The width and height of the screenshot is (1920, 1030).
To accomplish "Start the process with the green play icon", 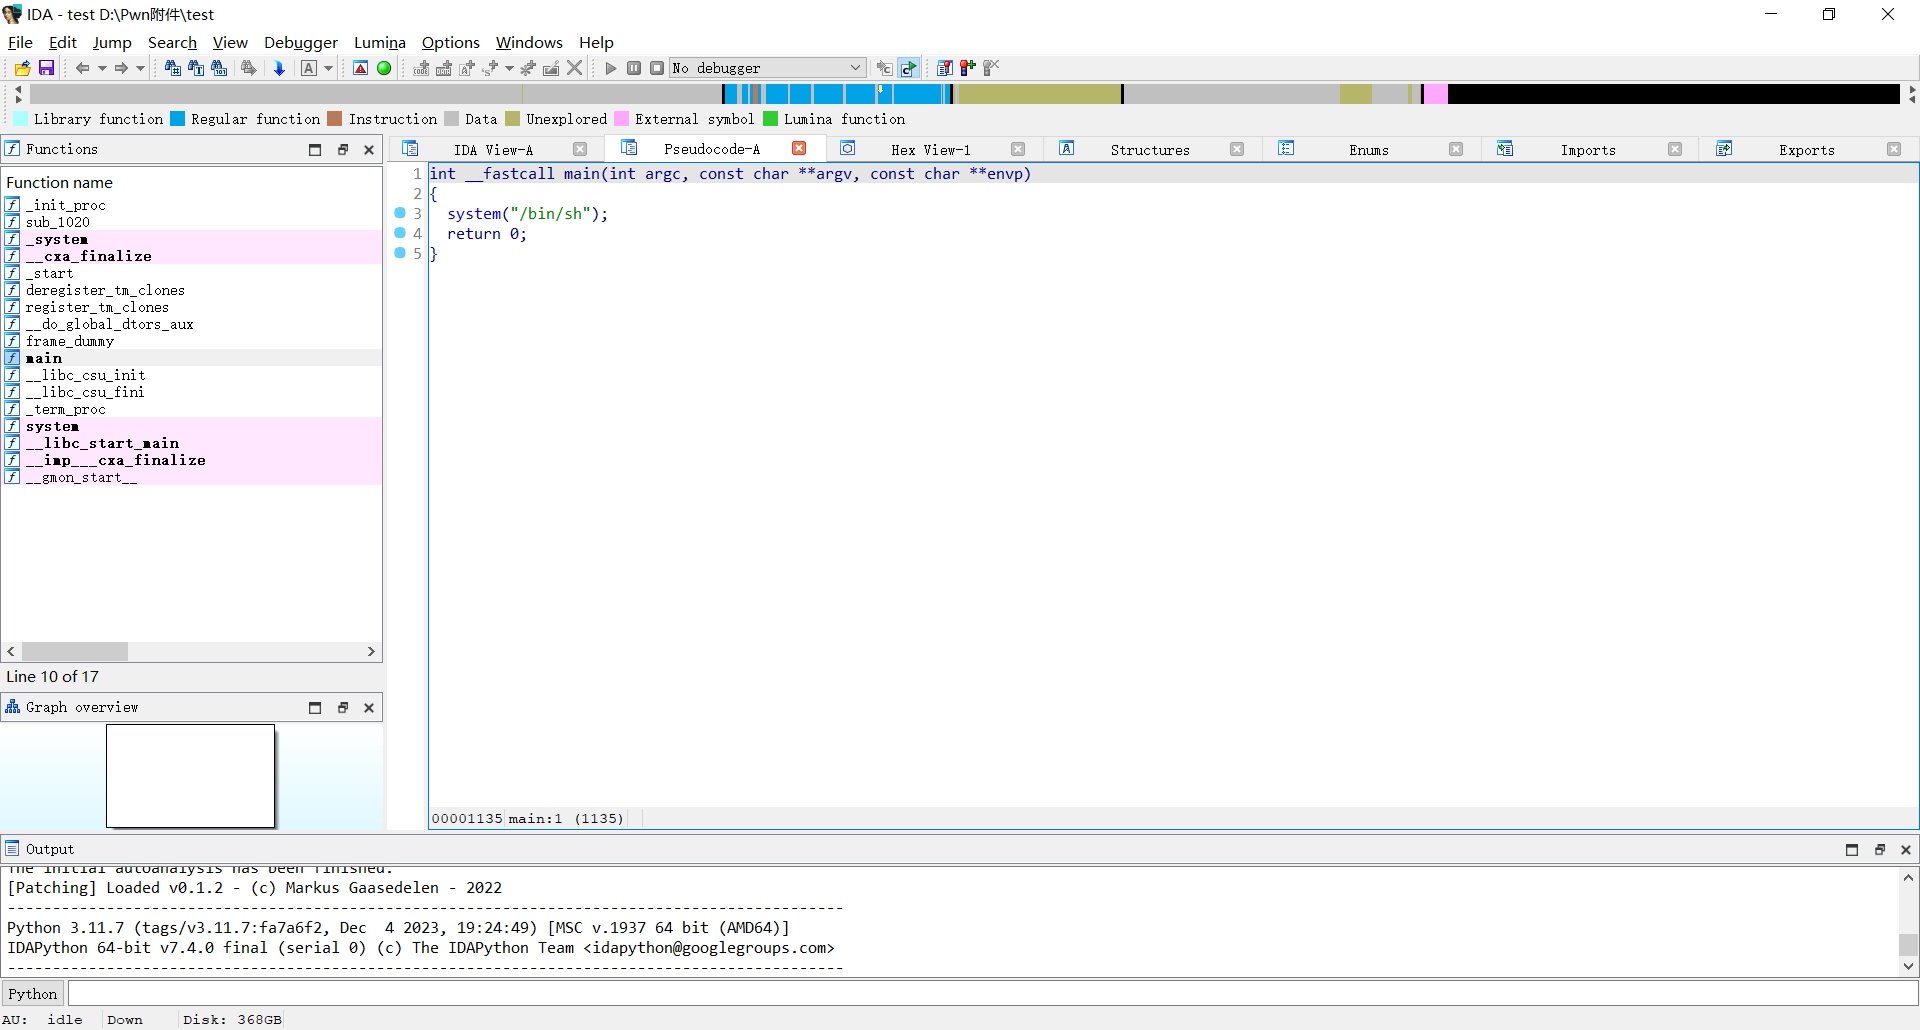I will pos(610,68).
